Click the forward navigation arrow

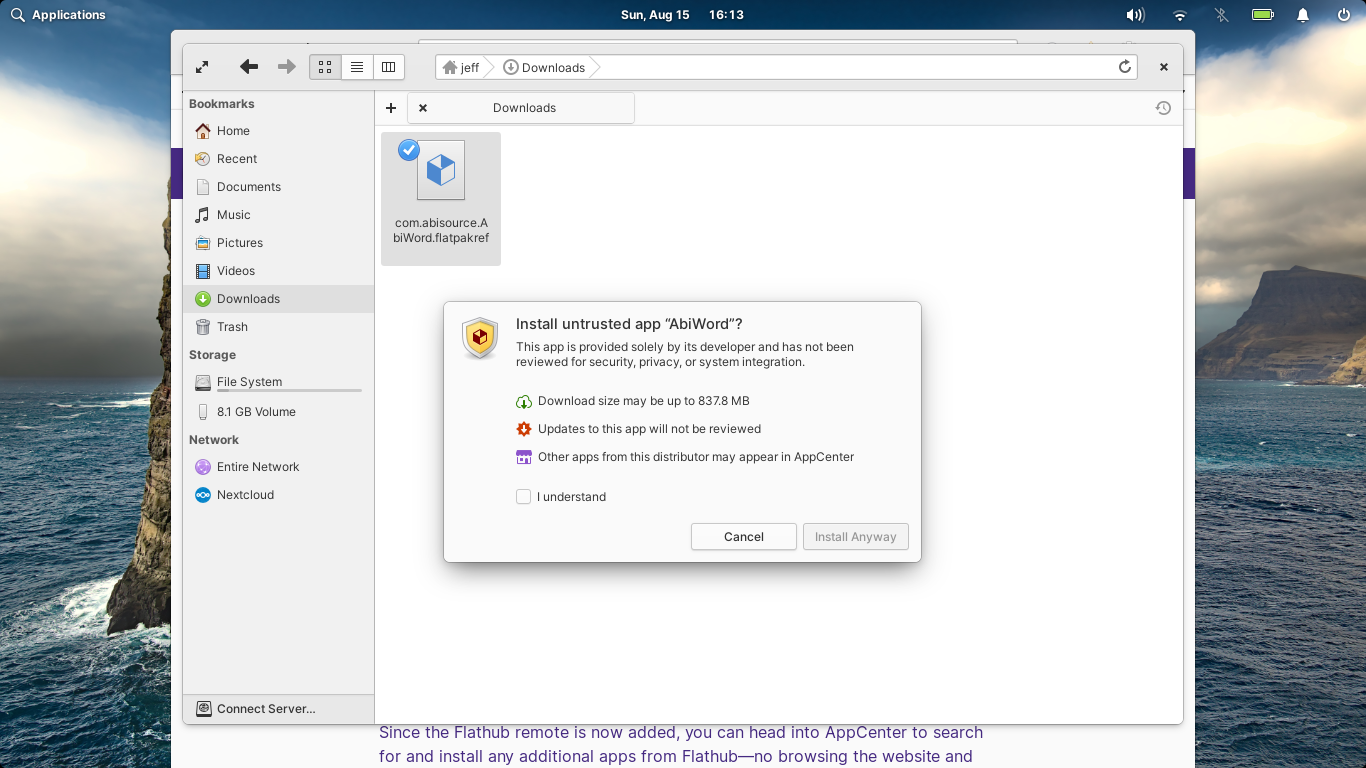287,67
